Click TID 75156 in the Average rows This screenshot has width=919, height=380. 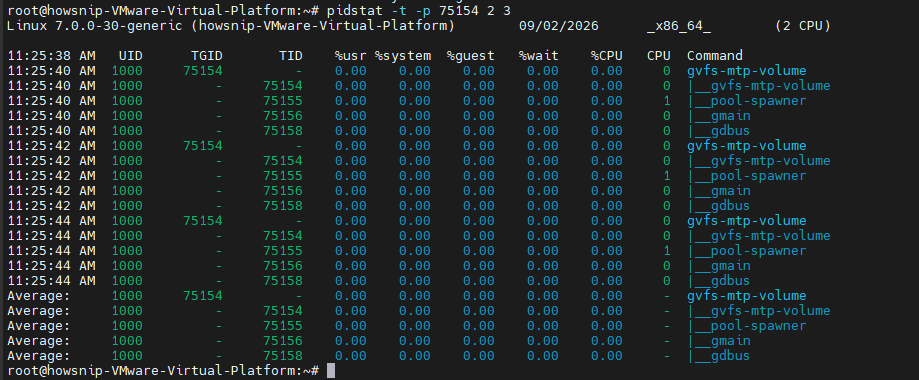(x=283, y=341)
